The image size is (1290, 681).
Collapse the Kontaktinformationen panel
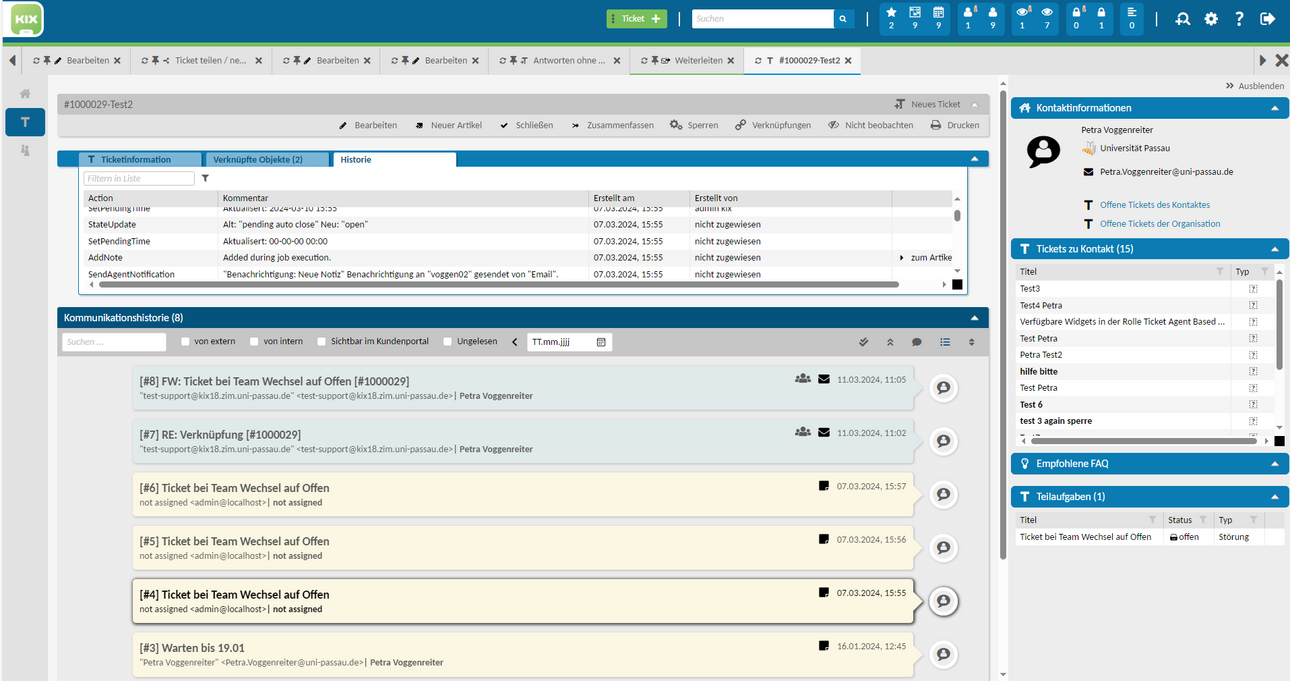1274,108
